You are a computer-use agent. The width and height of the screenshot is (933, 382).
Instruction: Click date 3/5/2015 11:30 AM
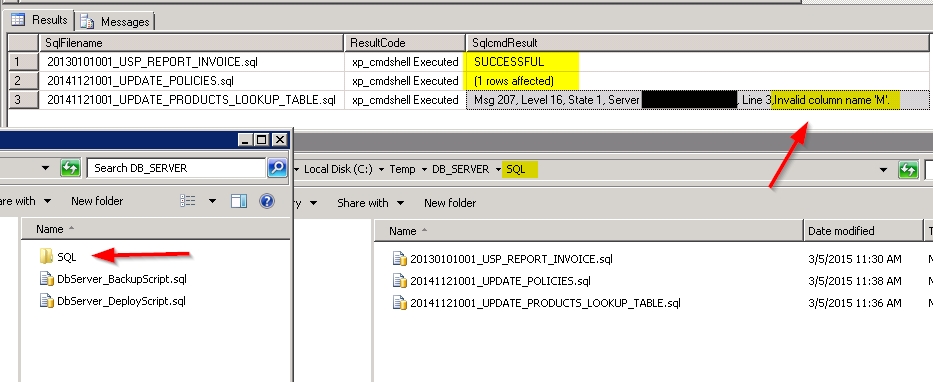click(854, 259)
